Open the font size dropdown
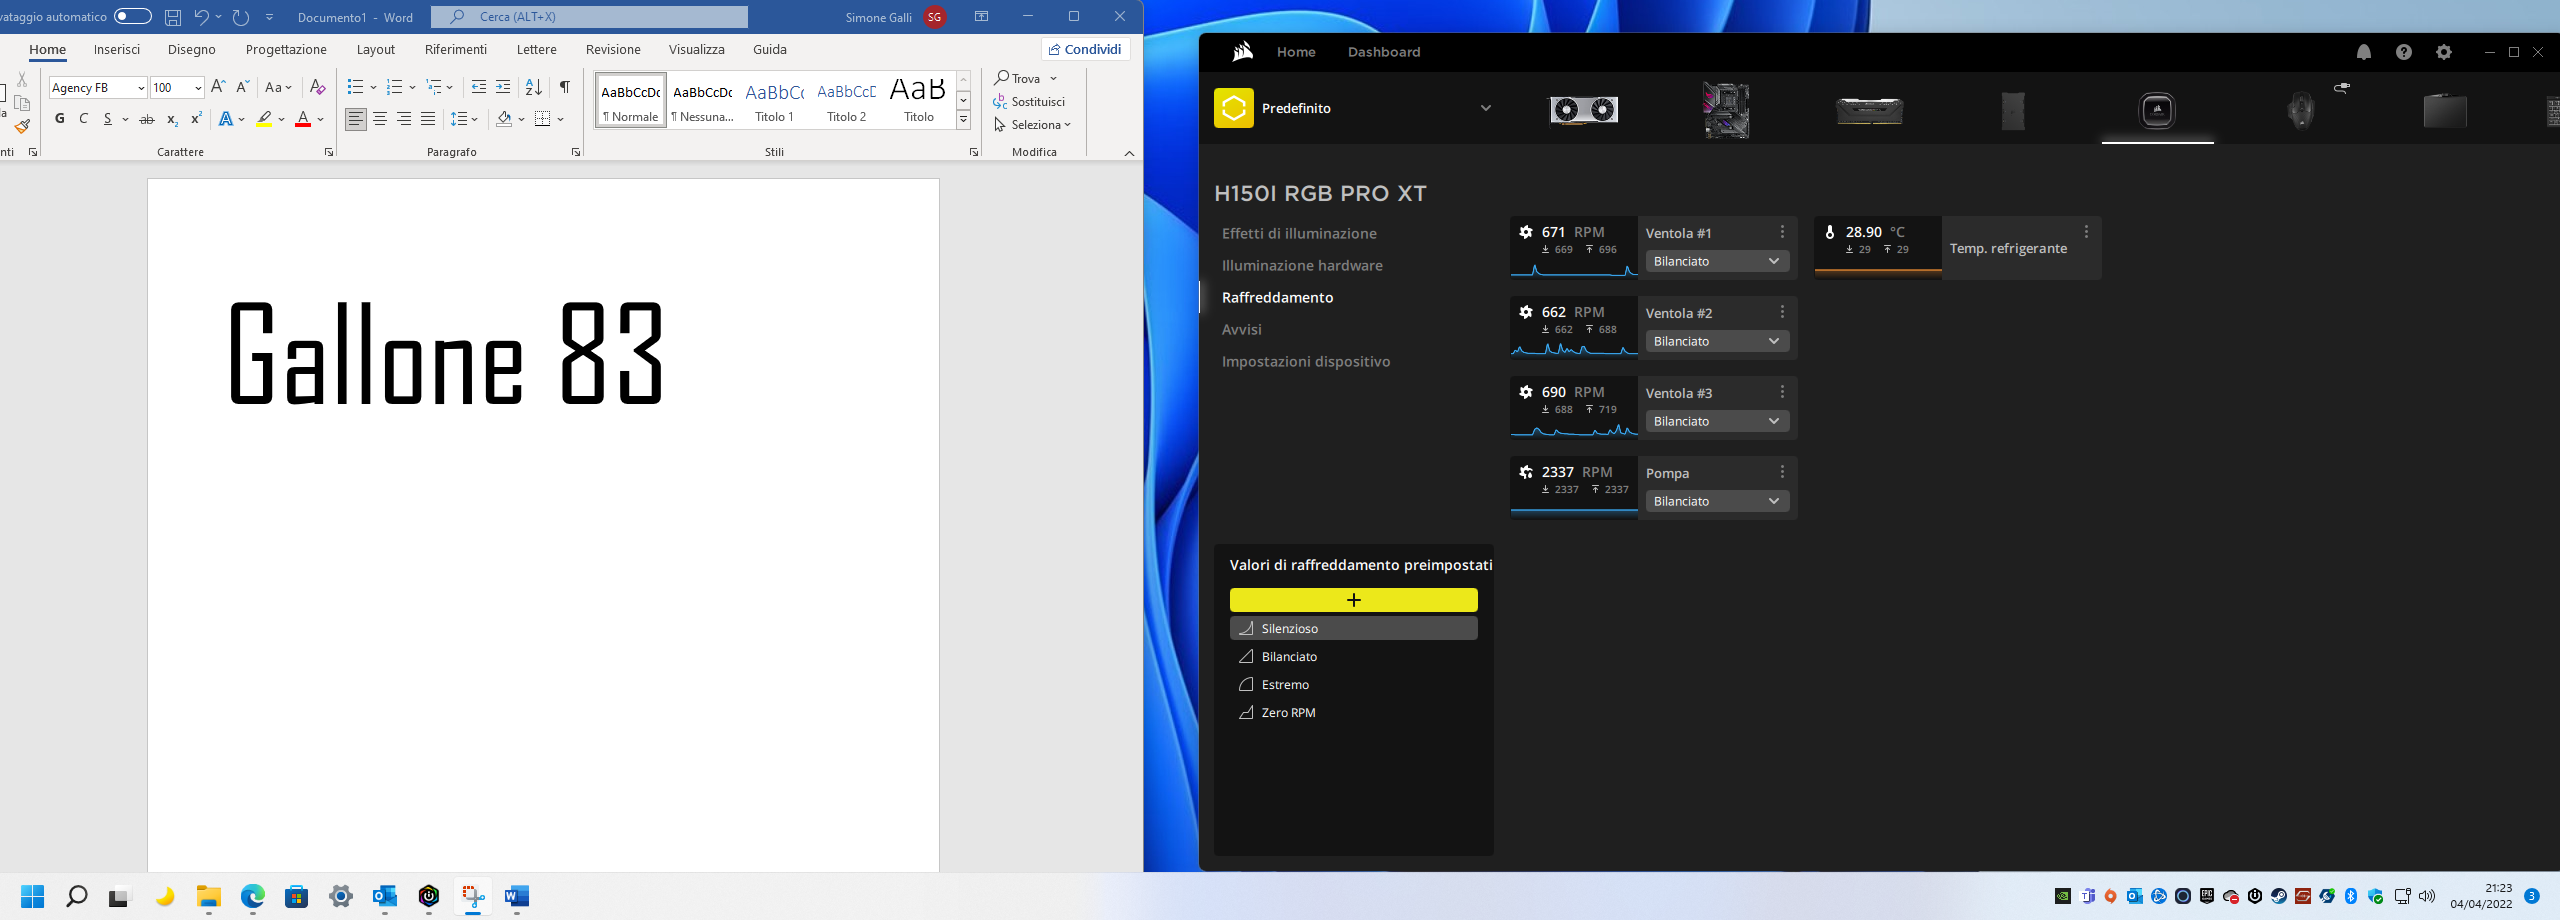The height and width of the screenshot is (920, 2560). [198, 88]
